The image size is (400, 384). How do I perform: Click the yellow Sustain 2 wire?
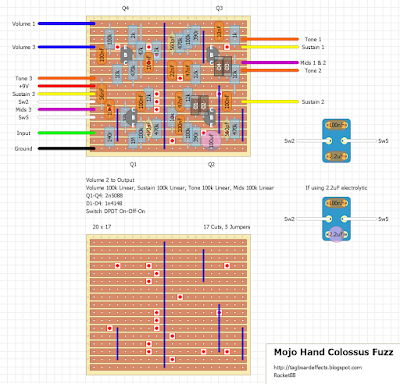tap(270, 102)
